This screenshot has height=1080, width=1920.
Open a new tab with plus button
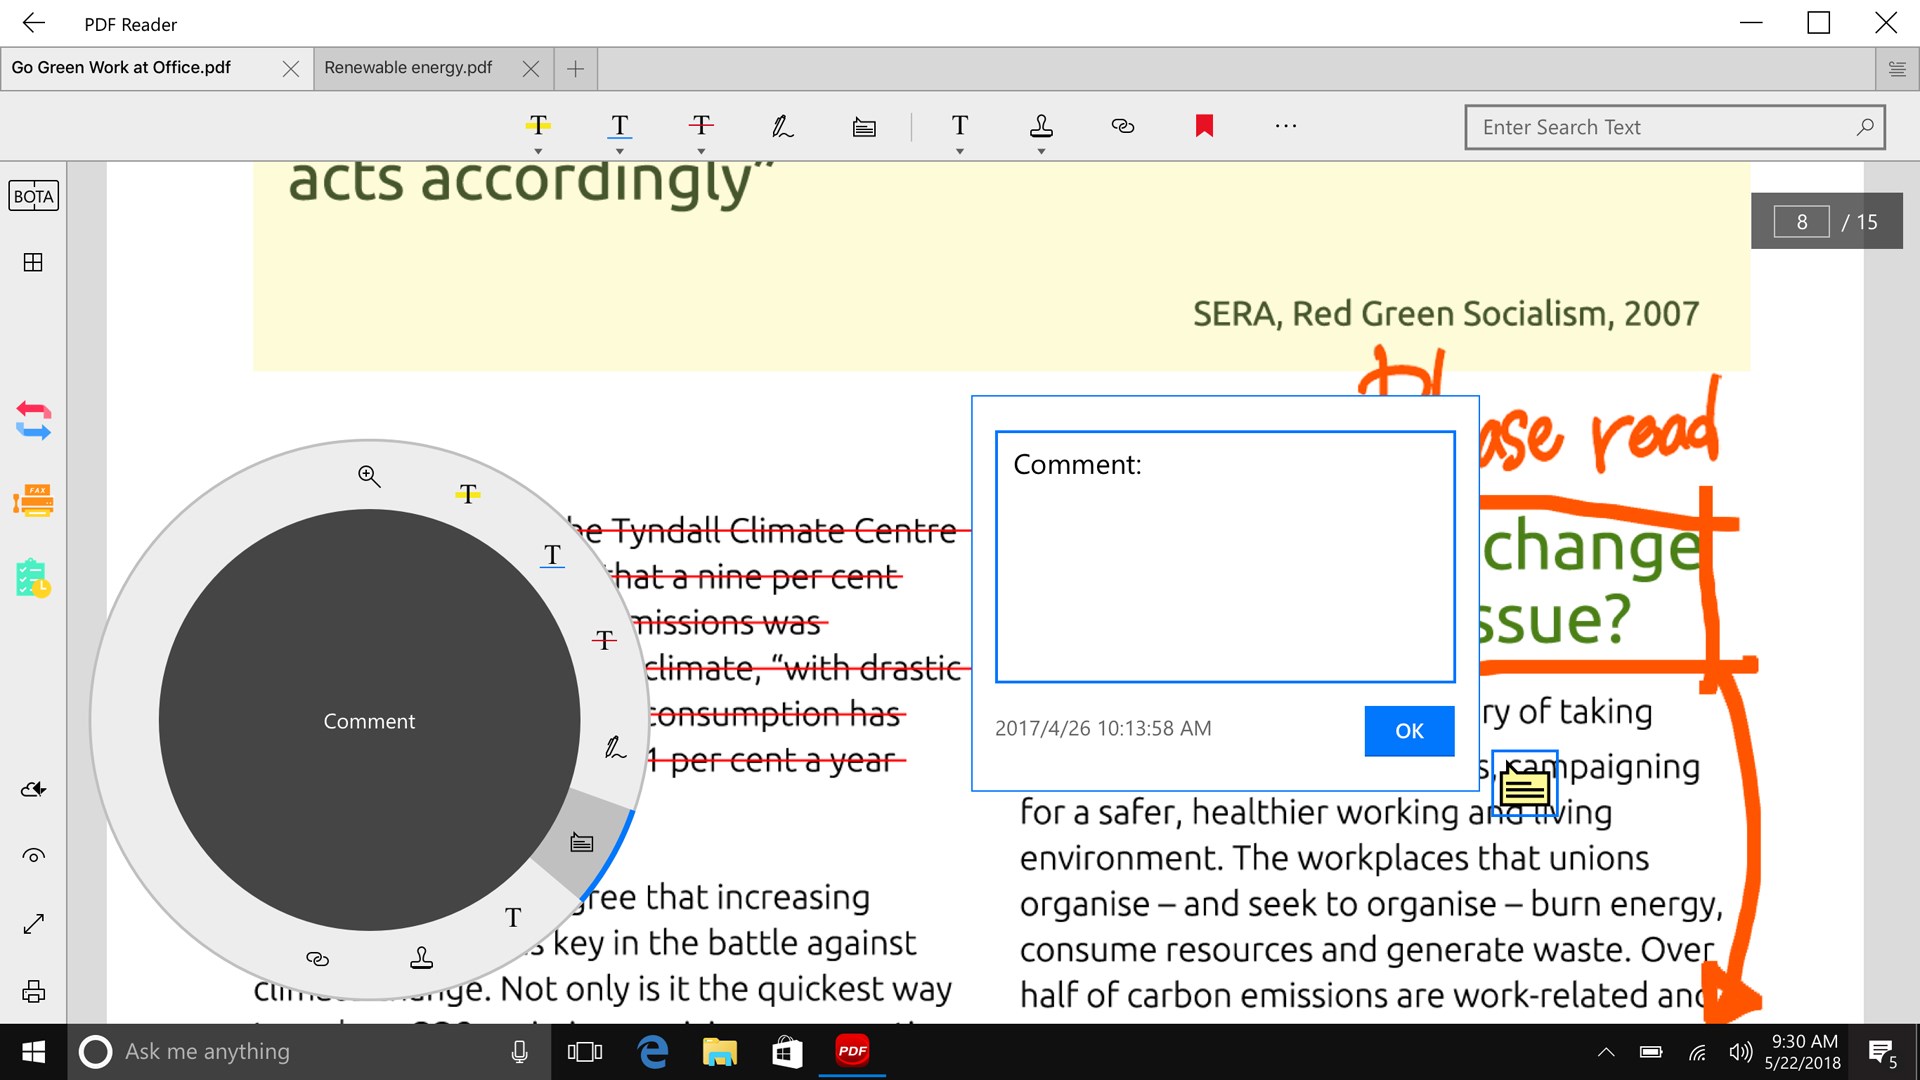(575, 69)
